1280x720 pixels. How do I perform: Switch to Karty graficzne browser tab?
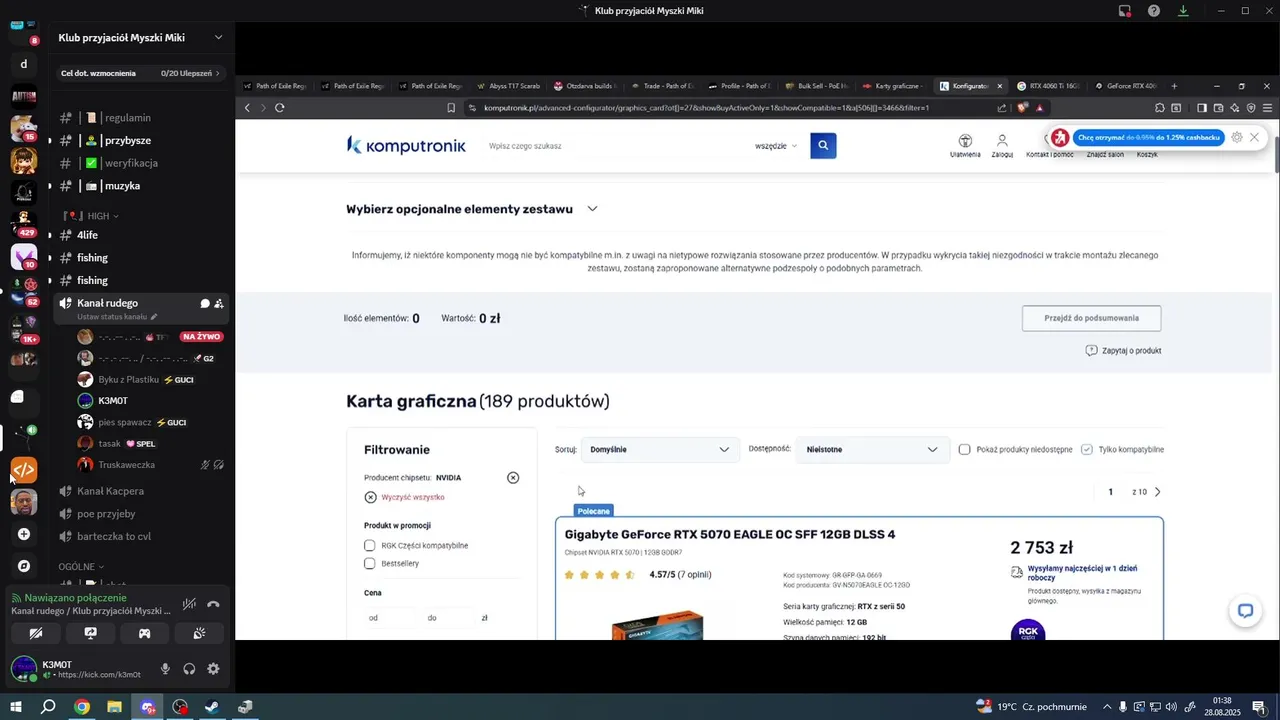tap(894, 86)
